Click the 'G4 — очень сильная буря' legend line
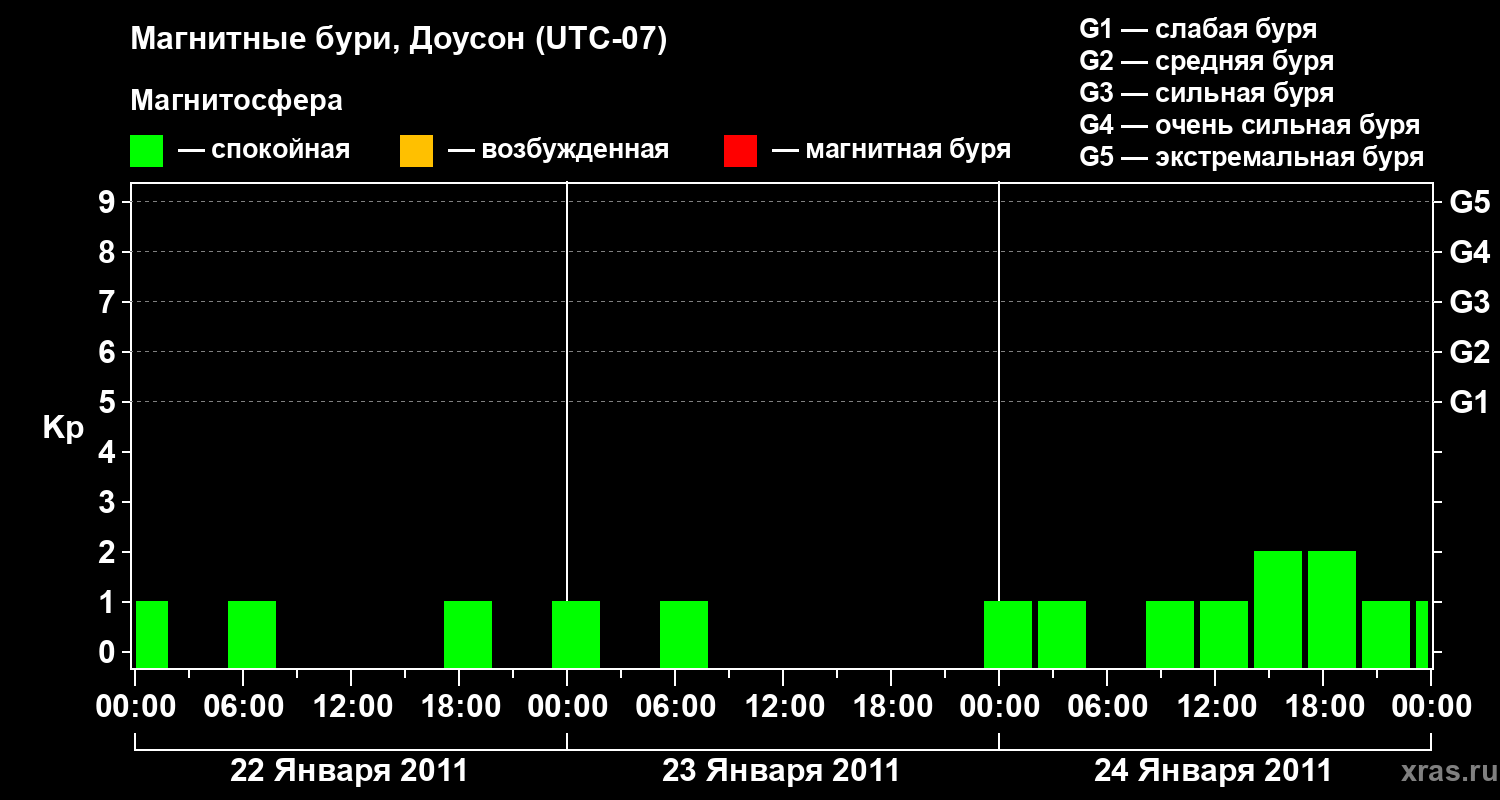Viewport: 1500px width, 800px height. [1250, 125]
